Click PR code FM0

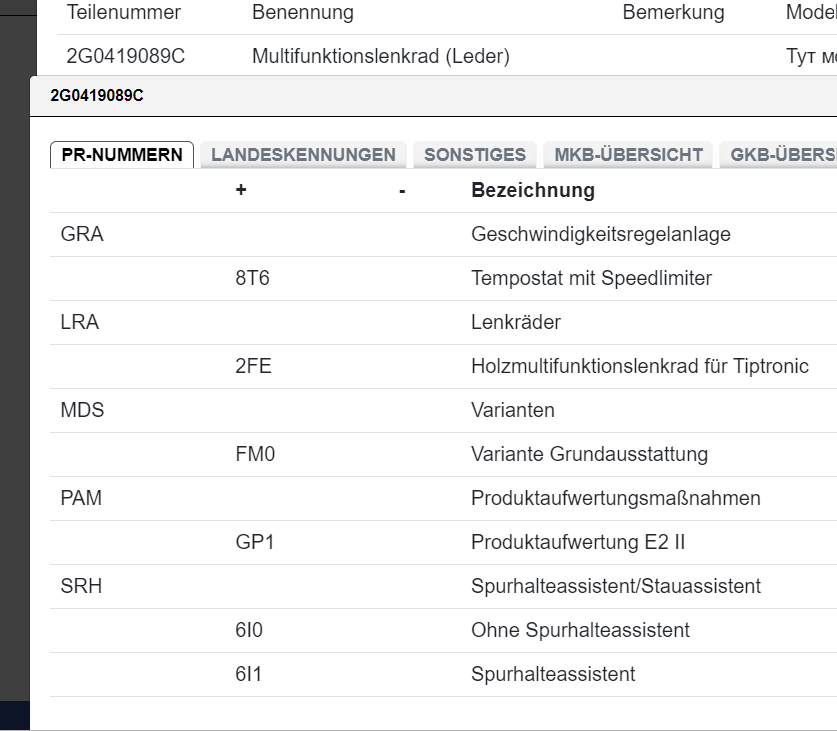[255, 454]
